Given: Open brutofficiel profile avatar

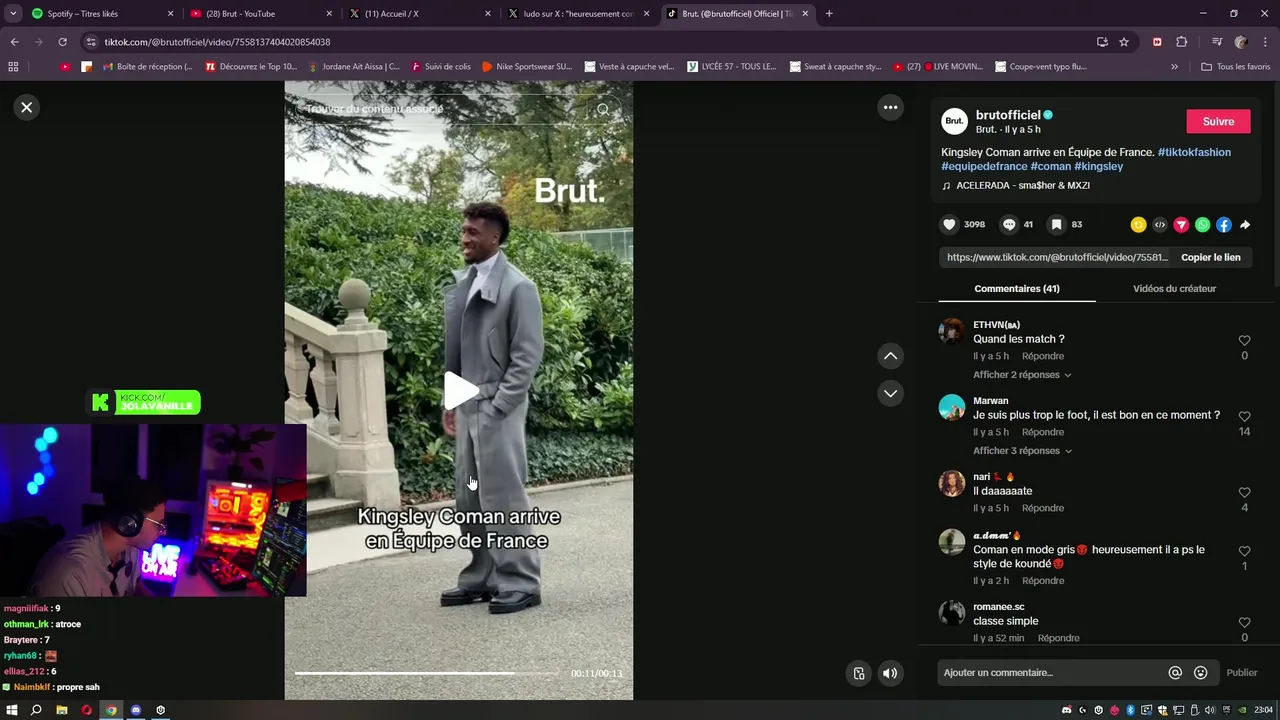Looking at the screenshot, I should (954, 121).
